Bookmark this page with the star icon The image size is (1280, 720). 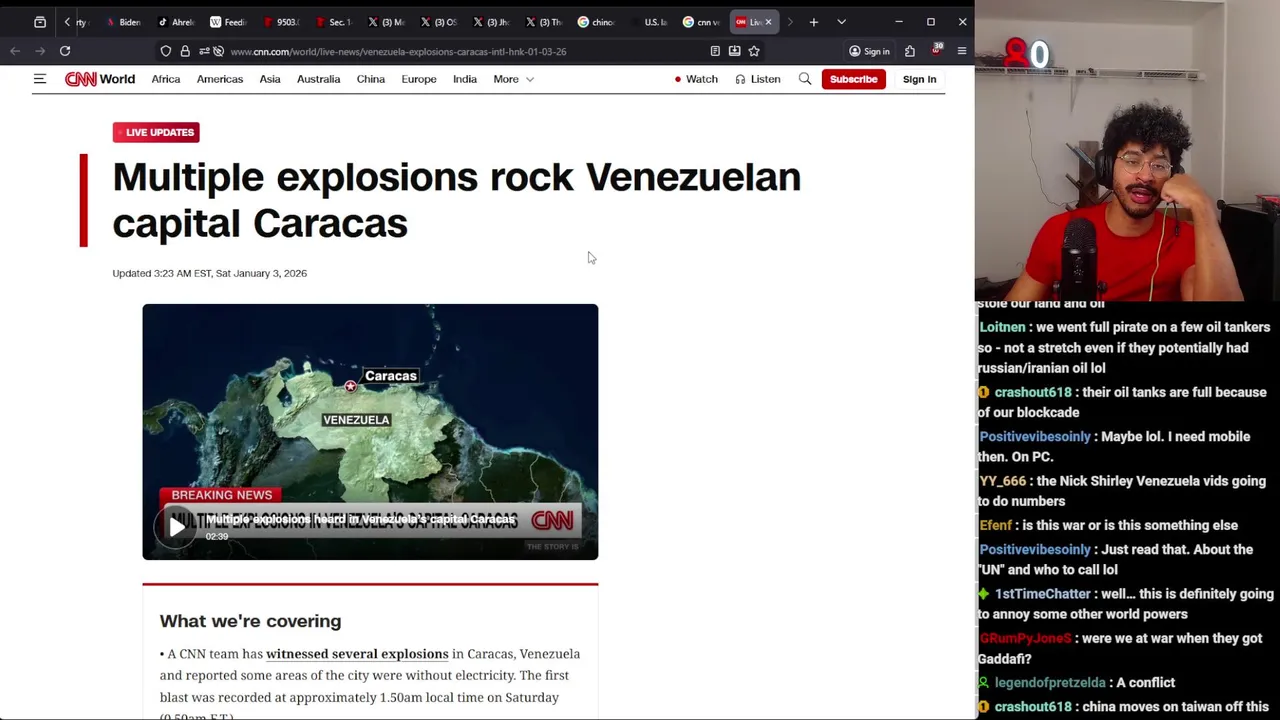coord(754,51)
